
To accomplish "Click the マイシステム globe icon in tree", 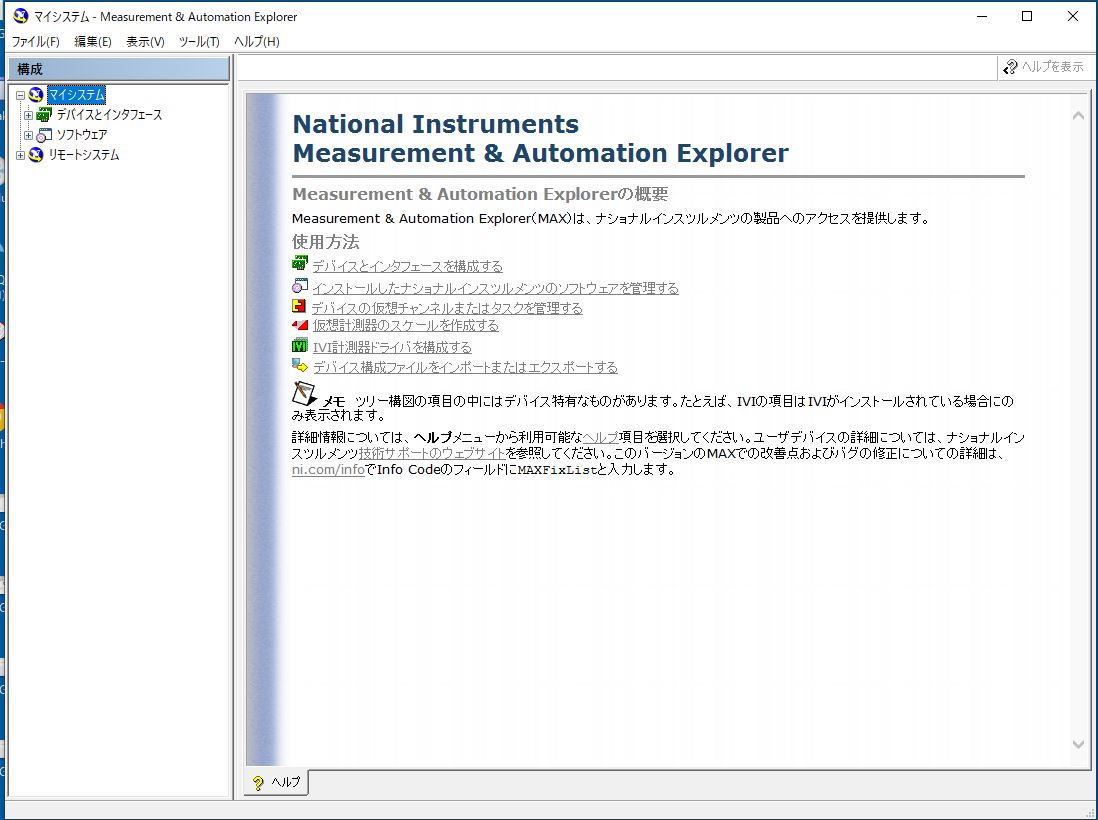I will (x=36, y=95).
